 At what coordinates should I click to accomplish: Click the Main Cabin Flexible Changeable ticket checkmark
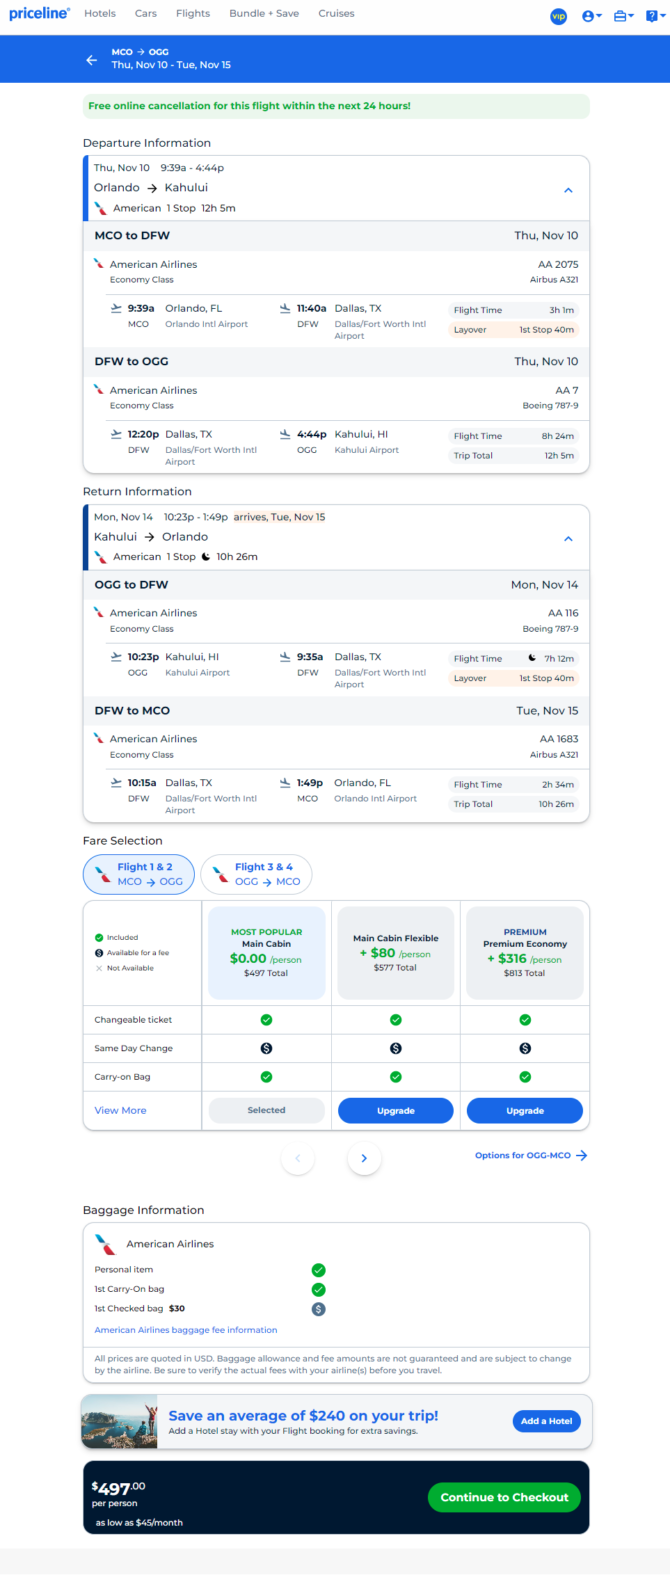tap(395, 1020)
